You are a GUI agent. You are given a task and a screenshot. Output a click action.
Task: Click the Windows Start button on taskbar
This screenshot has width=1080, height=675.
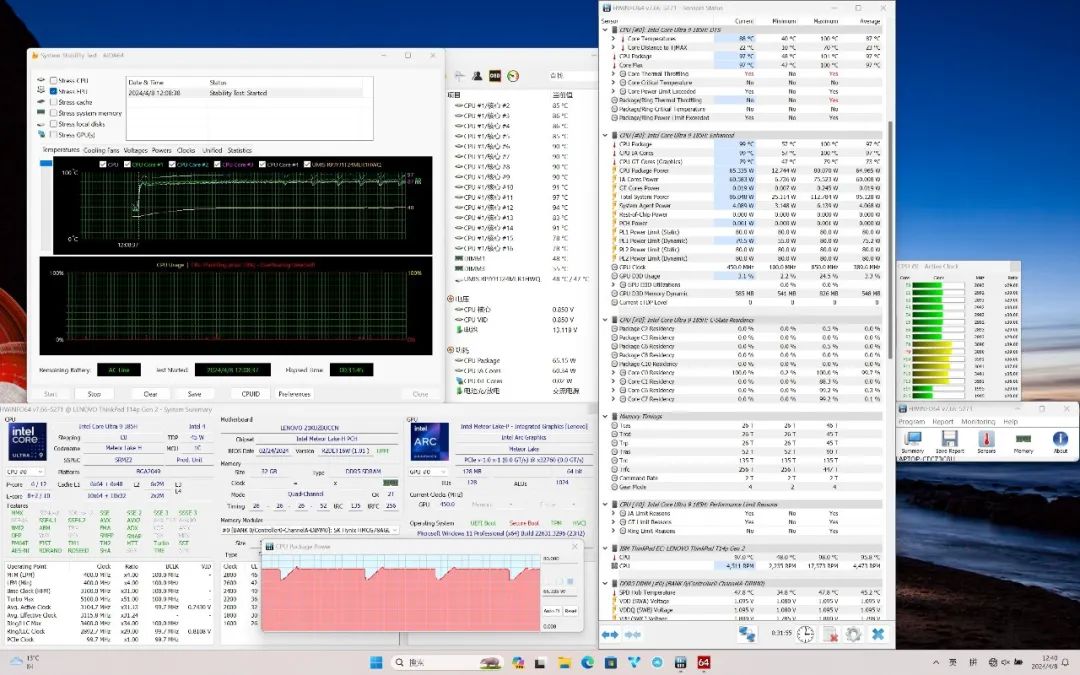(376, 662)
